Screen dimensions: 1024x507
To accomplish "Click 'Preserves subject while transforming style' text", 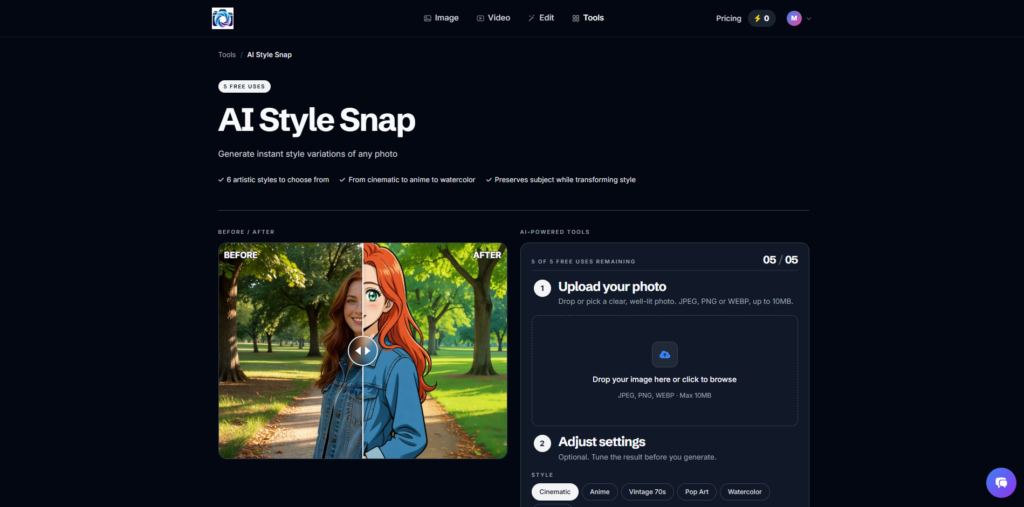I will point(565,180).
